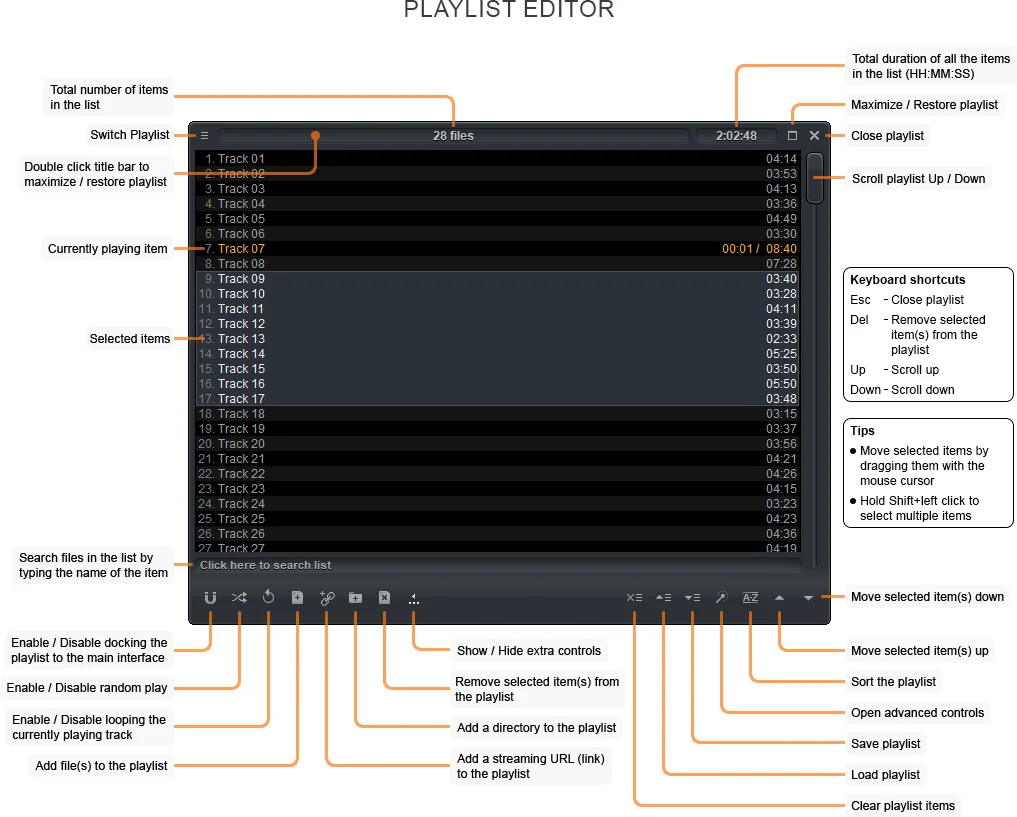Select Track 22 row
The height and width of the screenshot is (817, 1017).
pyautogui.click(x=497, y=474)
